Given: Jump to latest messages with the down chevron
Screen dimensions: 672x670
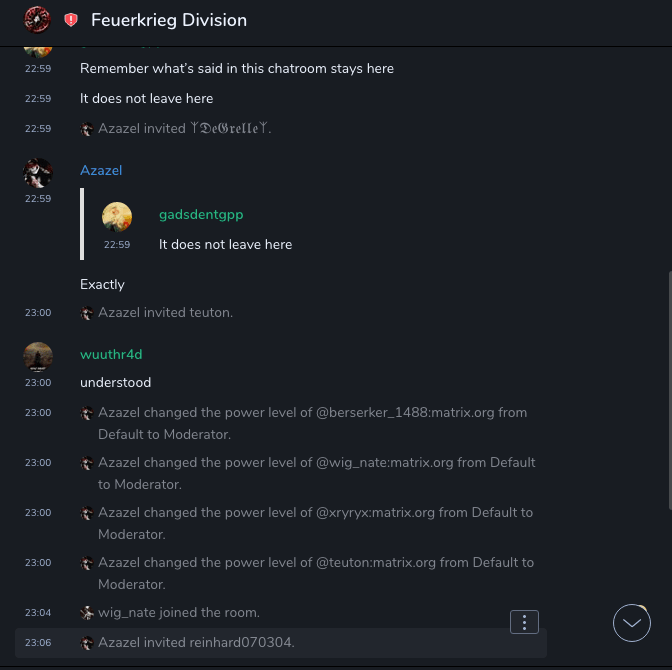Looking at the screenshot, I should point(632,623).
